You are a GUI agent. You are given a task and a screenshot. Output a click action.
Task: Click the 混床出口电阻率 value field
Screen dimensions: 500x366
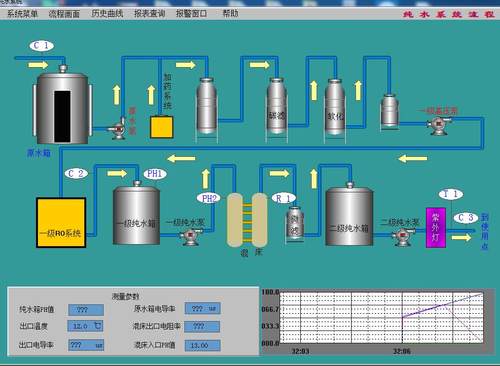(x=203, y=326)
